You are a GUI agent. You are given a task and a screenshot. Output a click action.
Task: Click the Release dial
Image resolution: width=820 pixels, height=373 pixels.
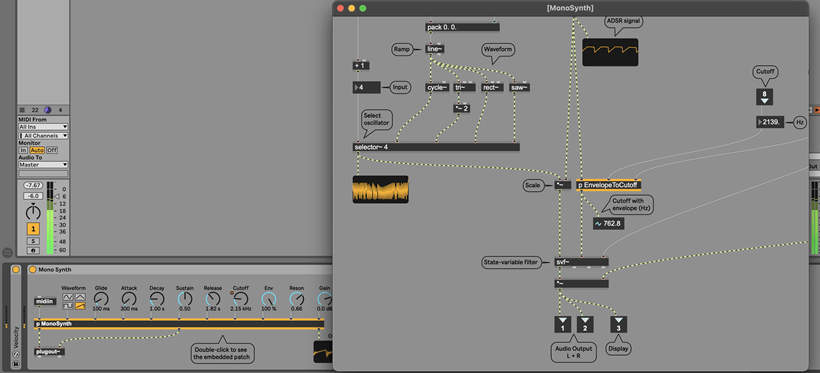pyautogui.click(x=212, y=299)
